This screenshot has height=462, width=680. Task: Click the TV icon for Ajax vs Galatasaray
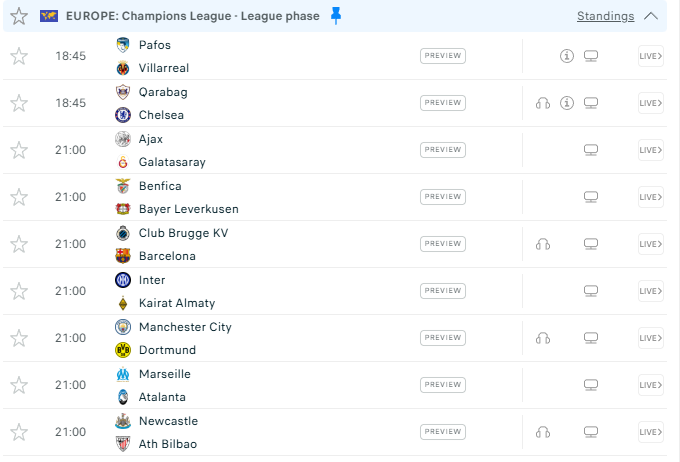[591, 150]
